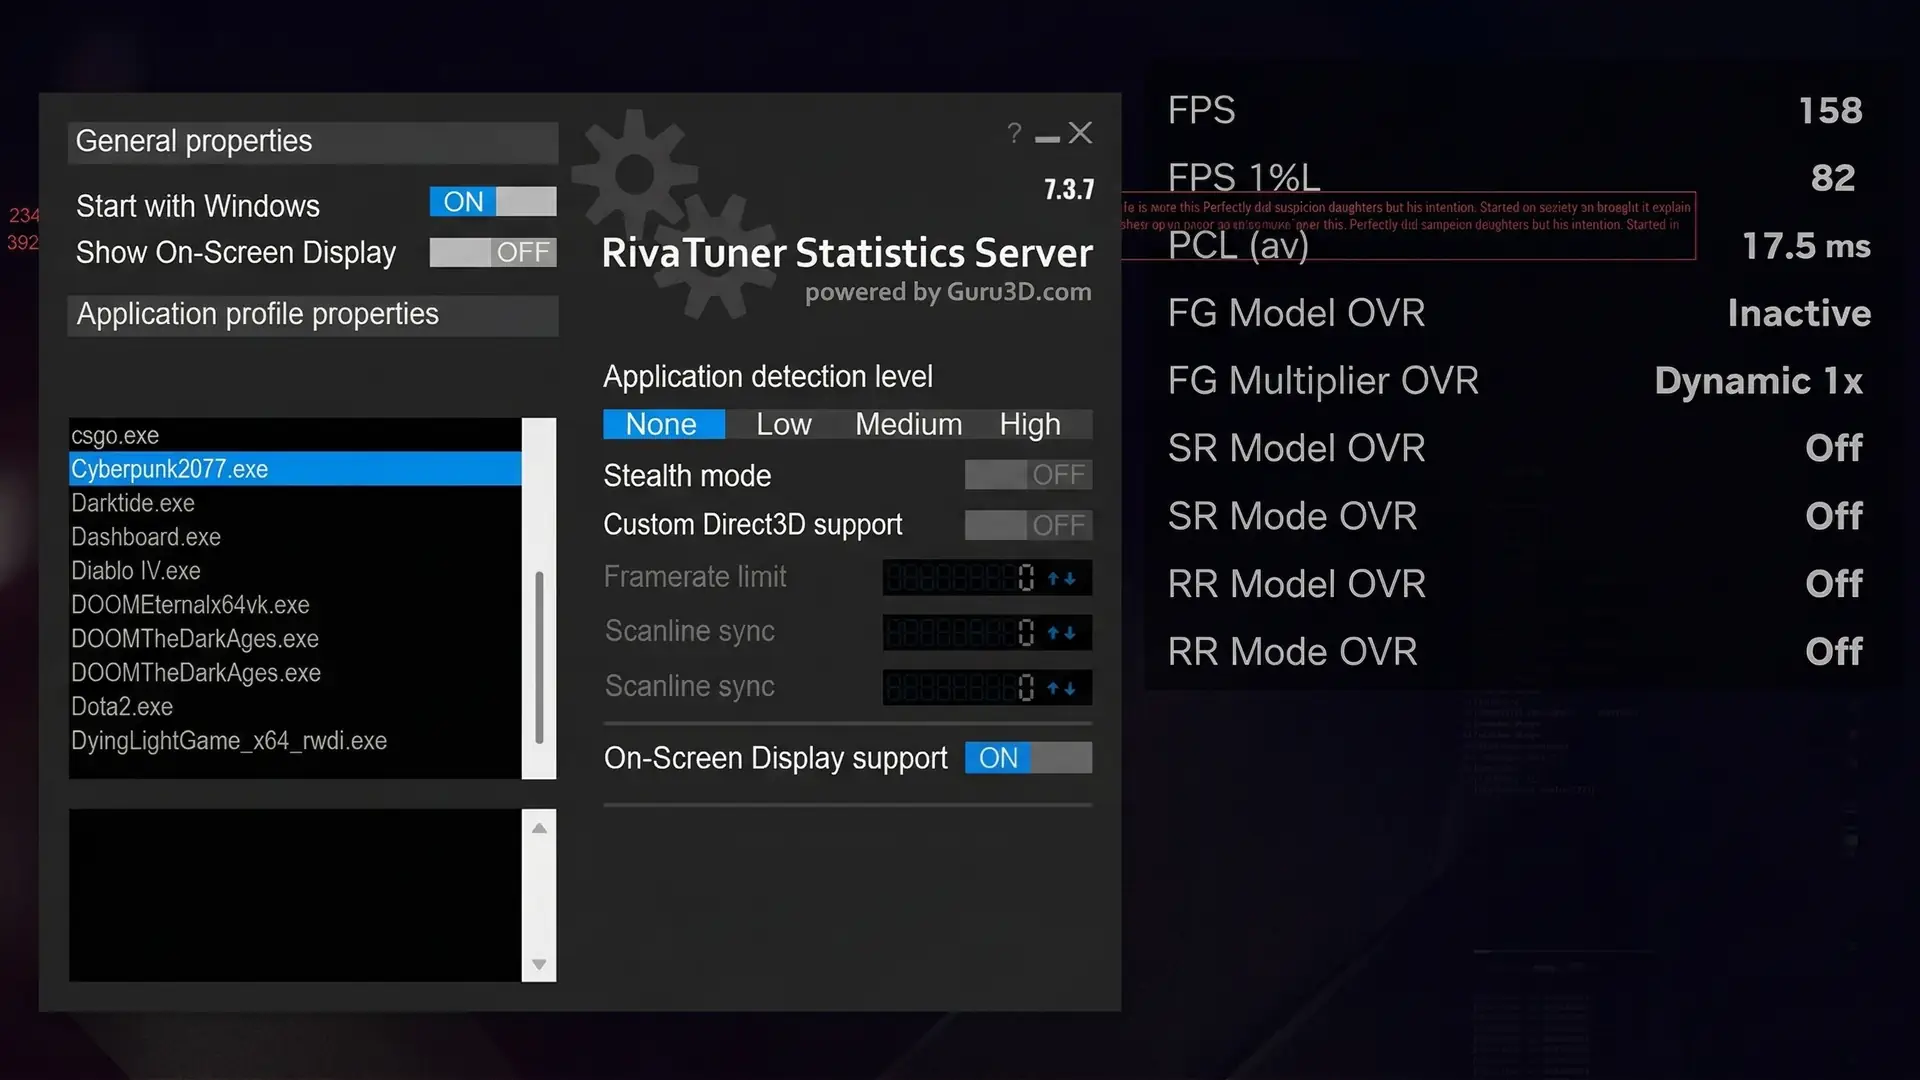Select Diablo IV.exe profile

295,571
